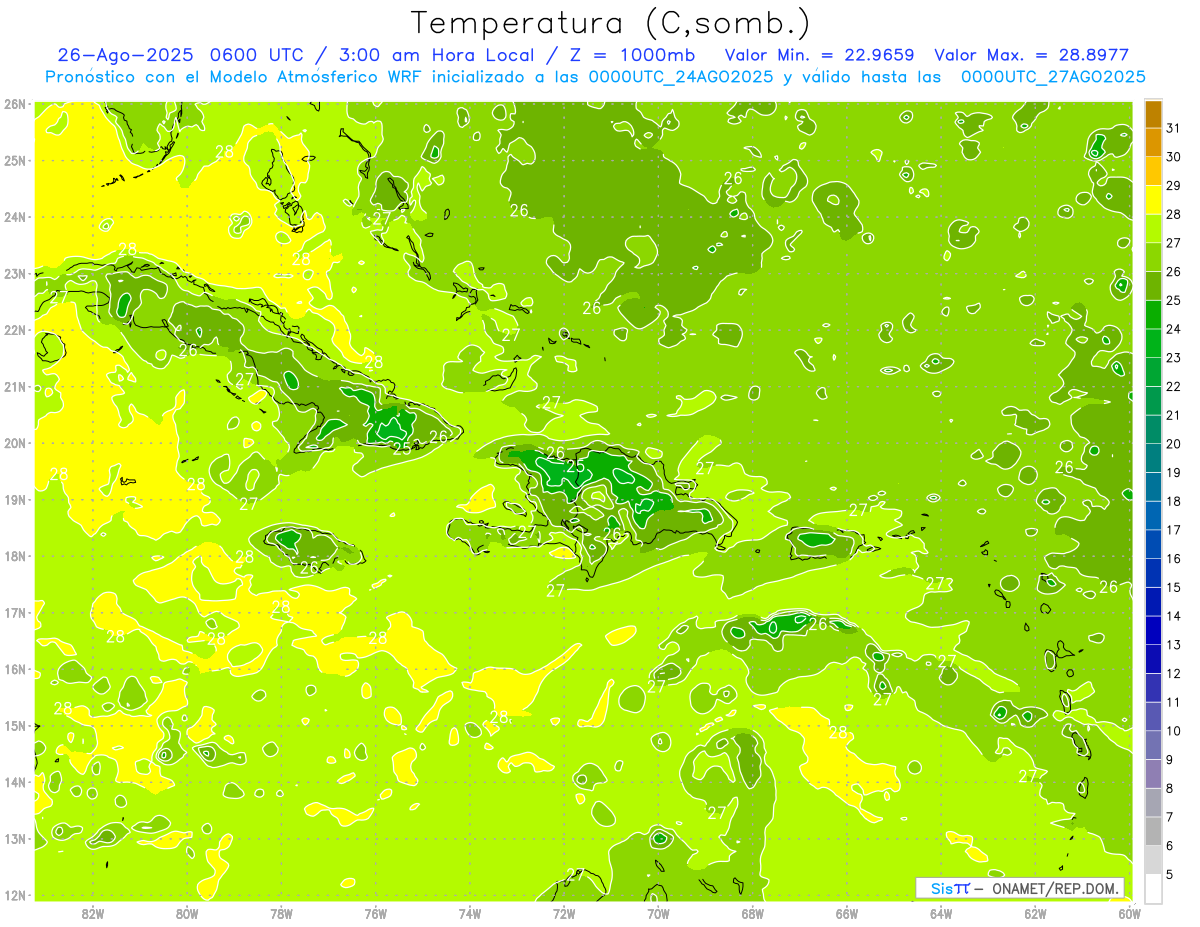Select 'Valor Max. = 28.8977' text
The width and height of the screenshot is (1200, 927).
pyautogui.click(x=1032, y=55)
